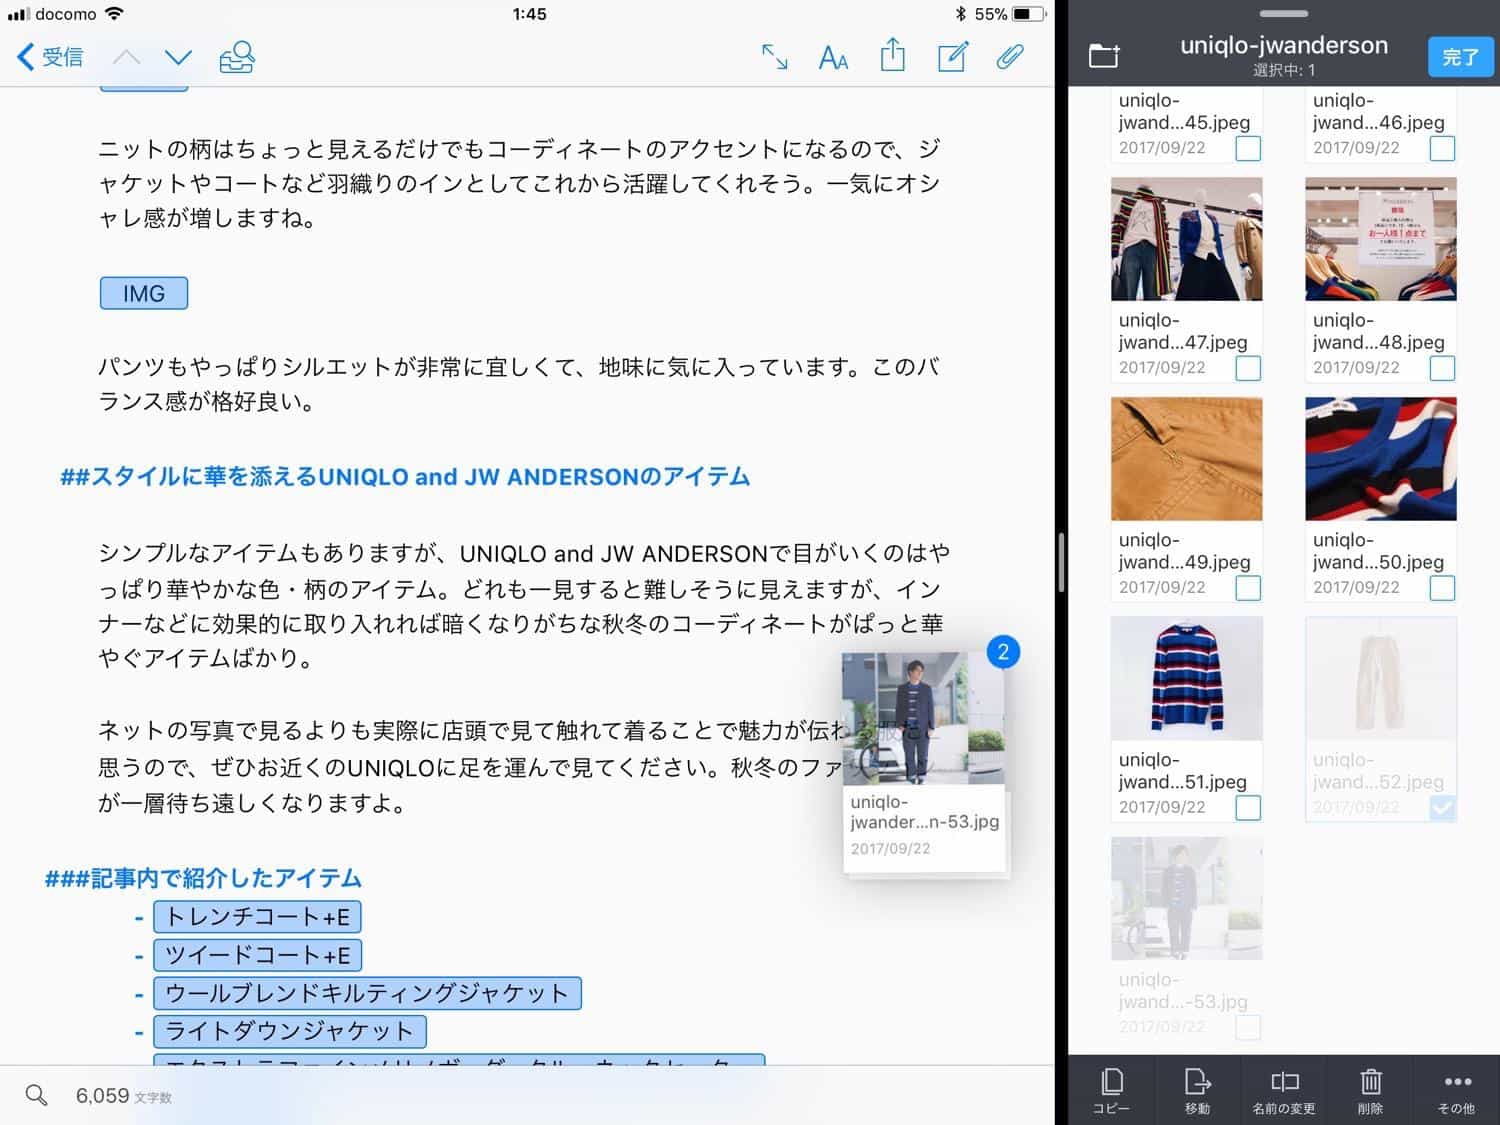Tap the search magnifier icon
This screenshot has width=1500, height=1125.
(x=36, y=1095)
